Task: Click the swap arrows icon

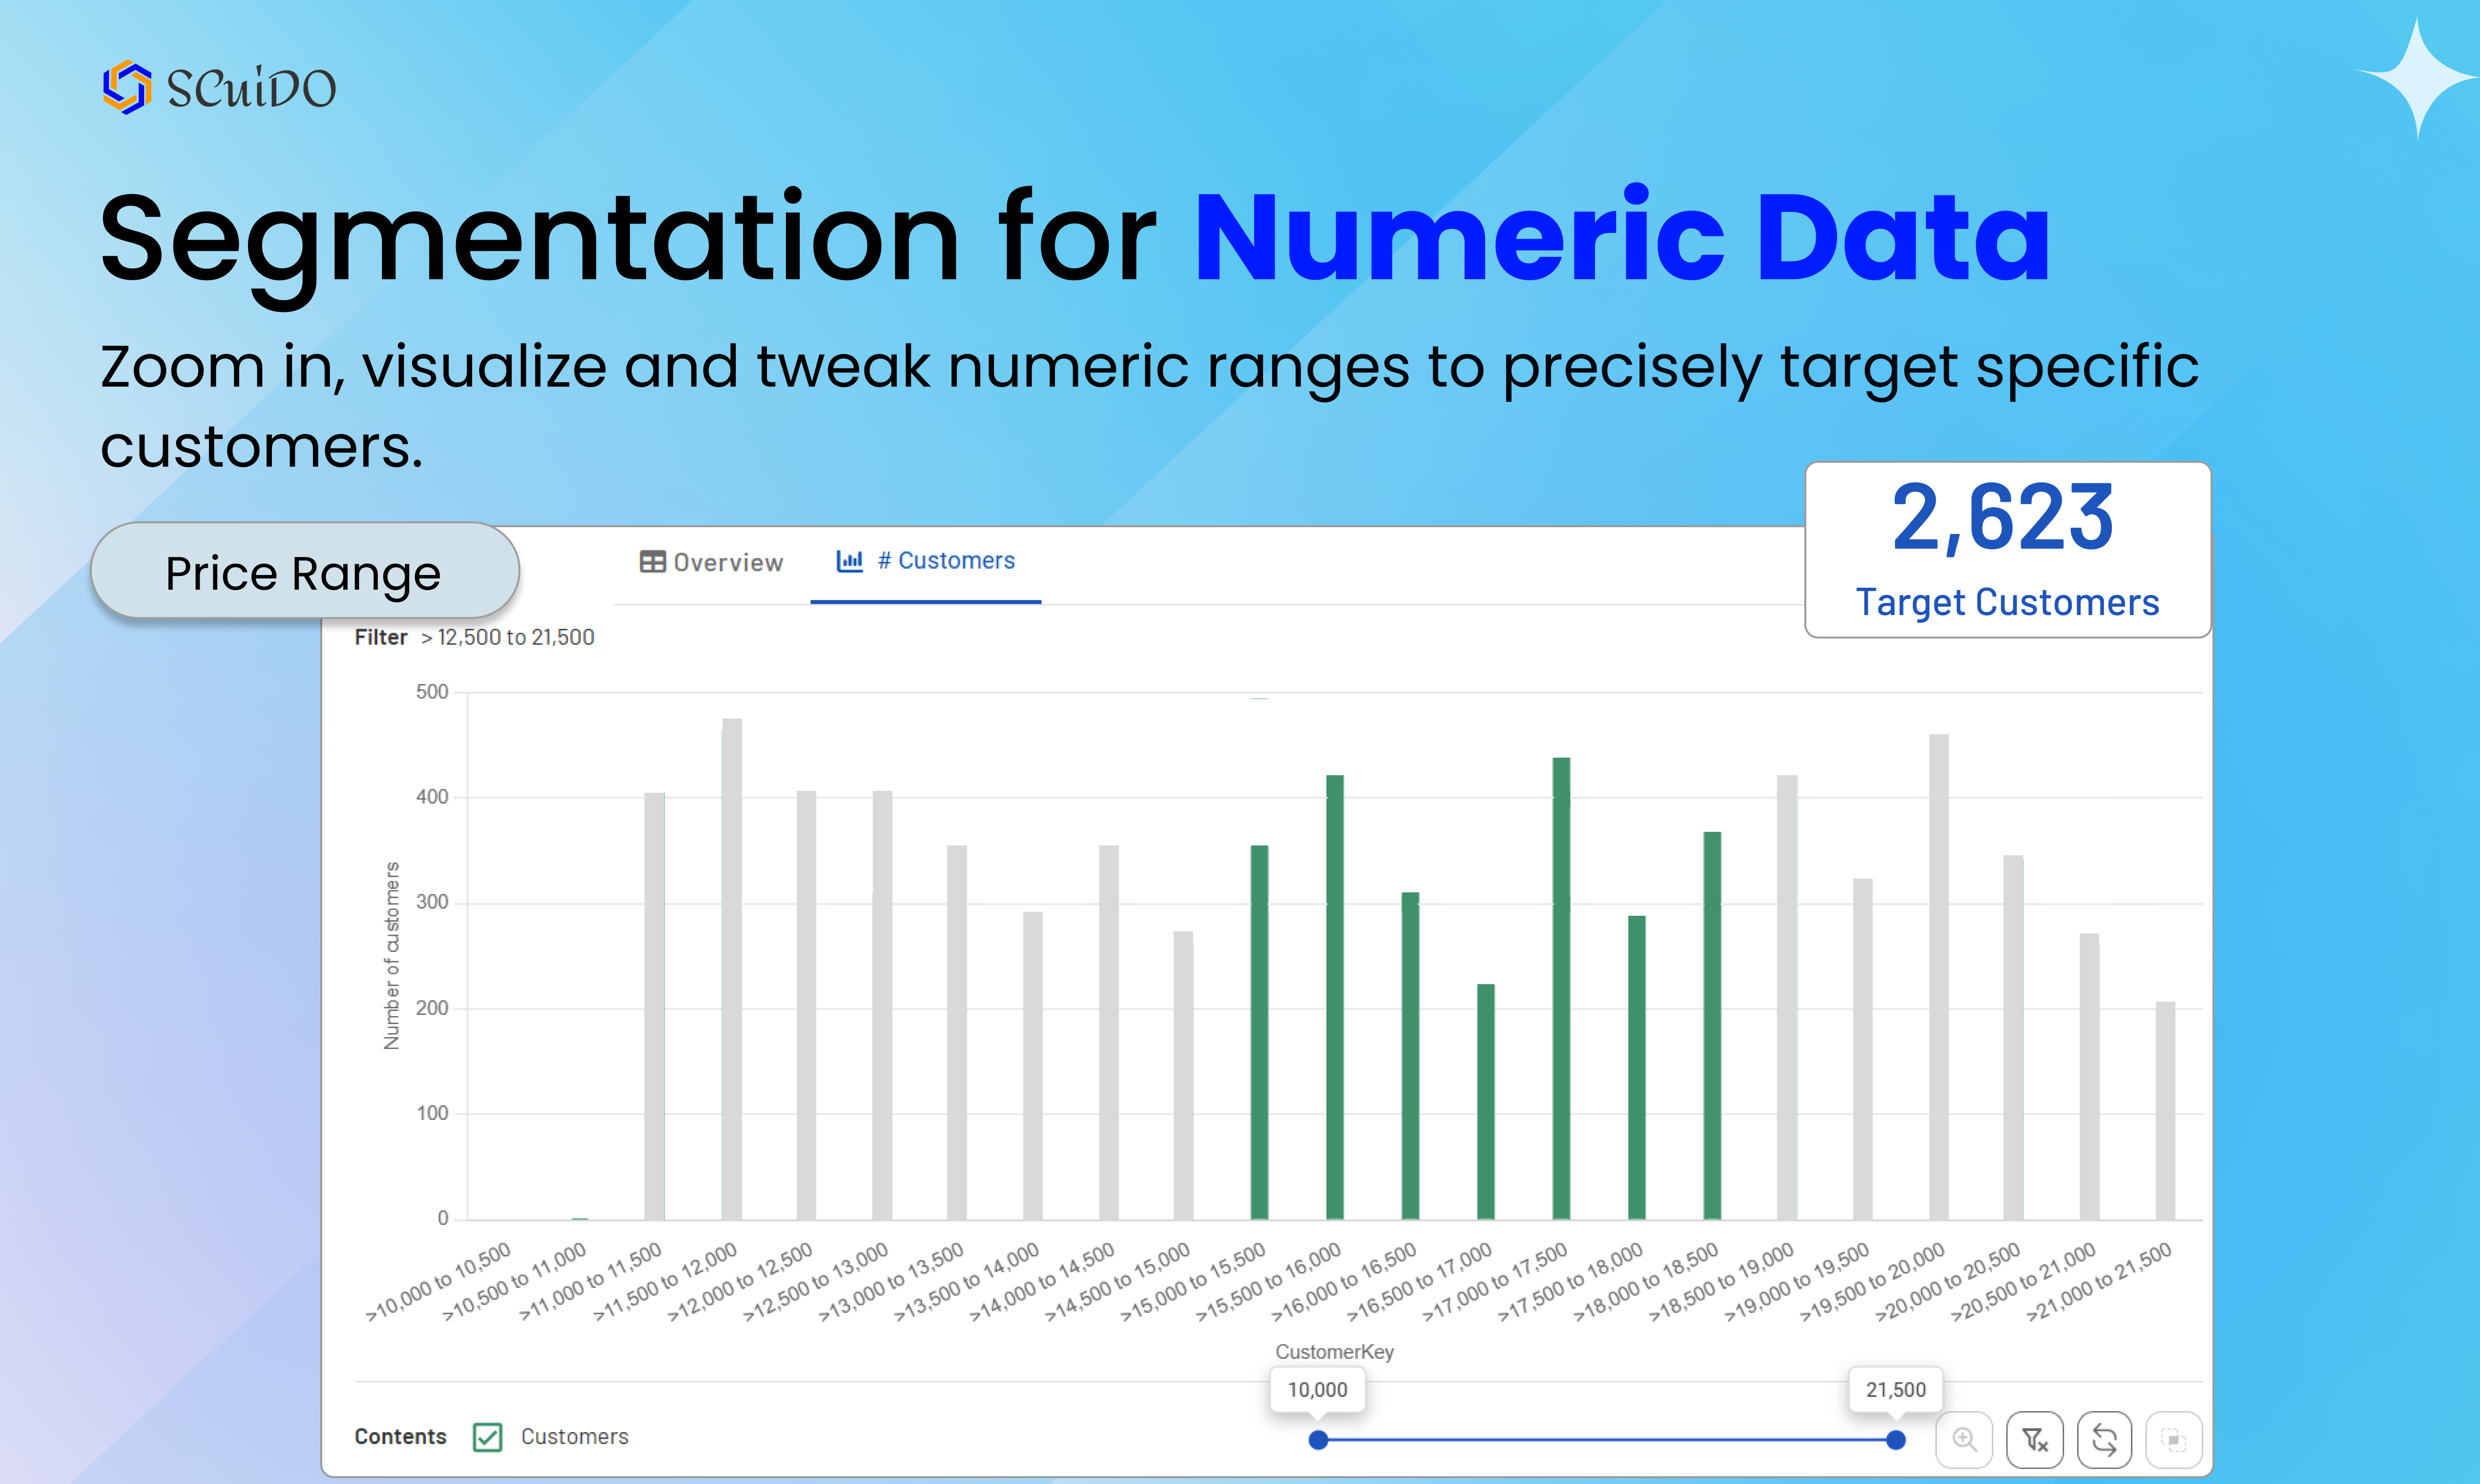Action: coord(2105,1440)
